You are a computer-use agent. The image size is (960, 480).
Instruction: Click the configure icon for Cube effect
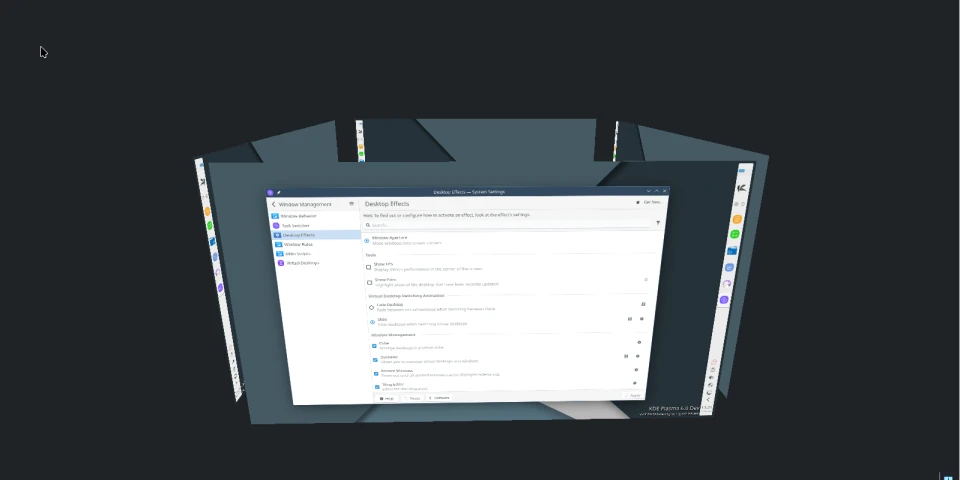tap(639, 342)
